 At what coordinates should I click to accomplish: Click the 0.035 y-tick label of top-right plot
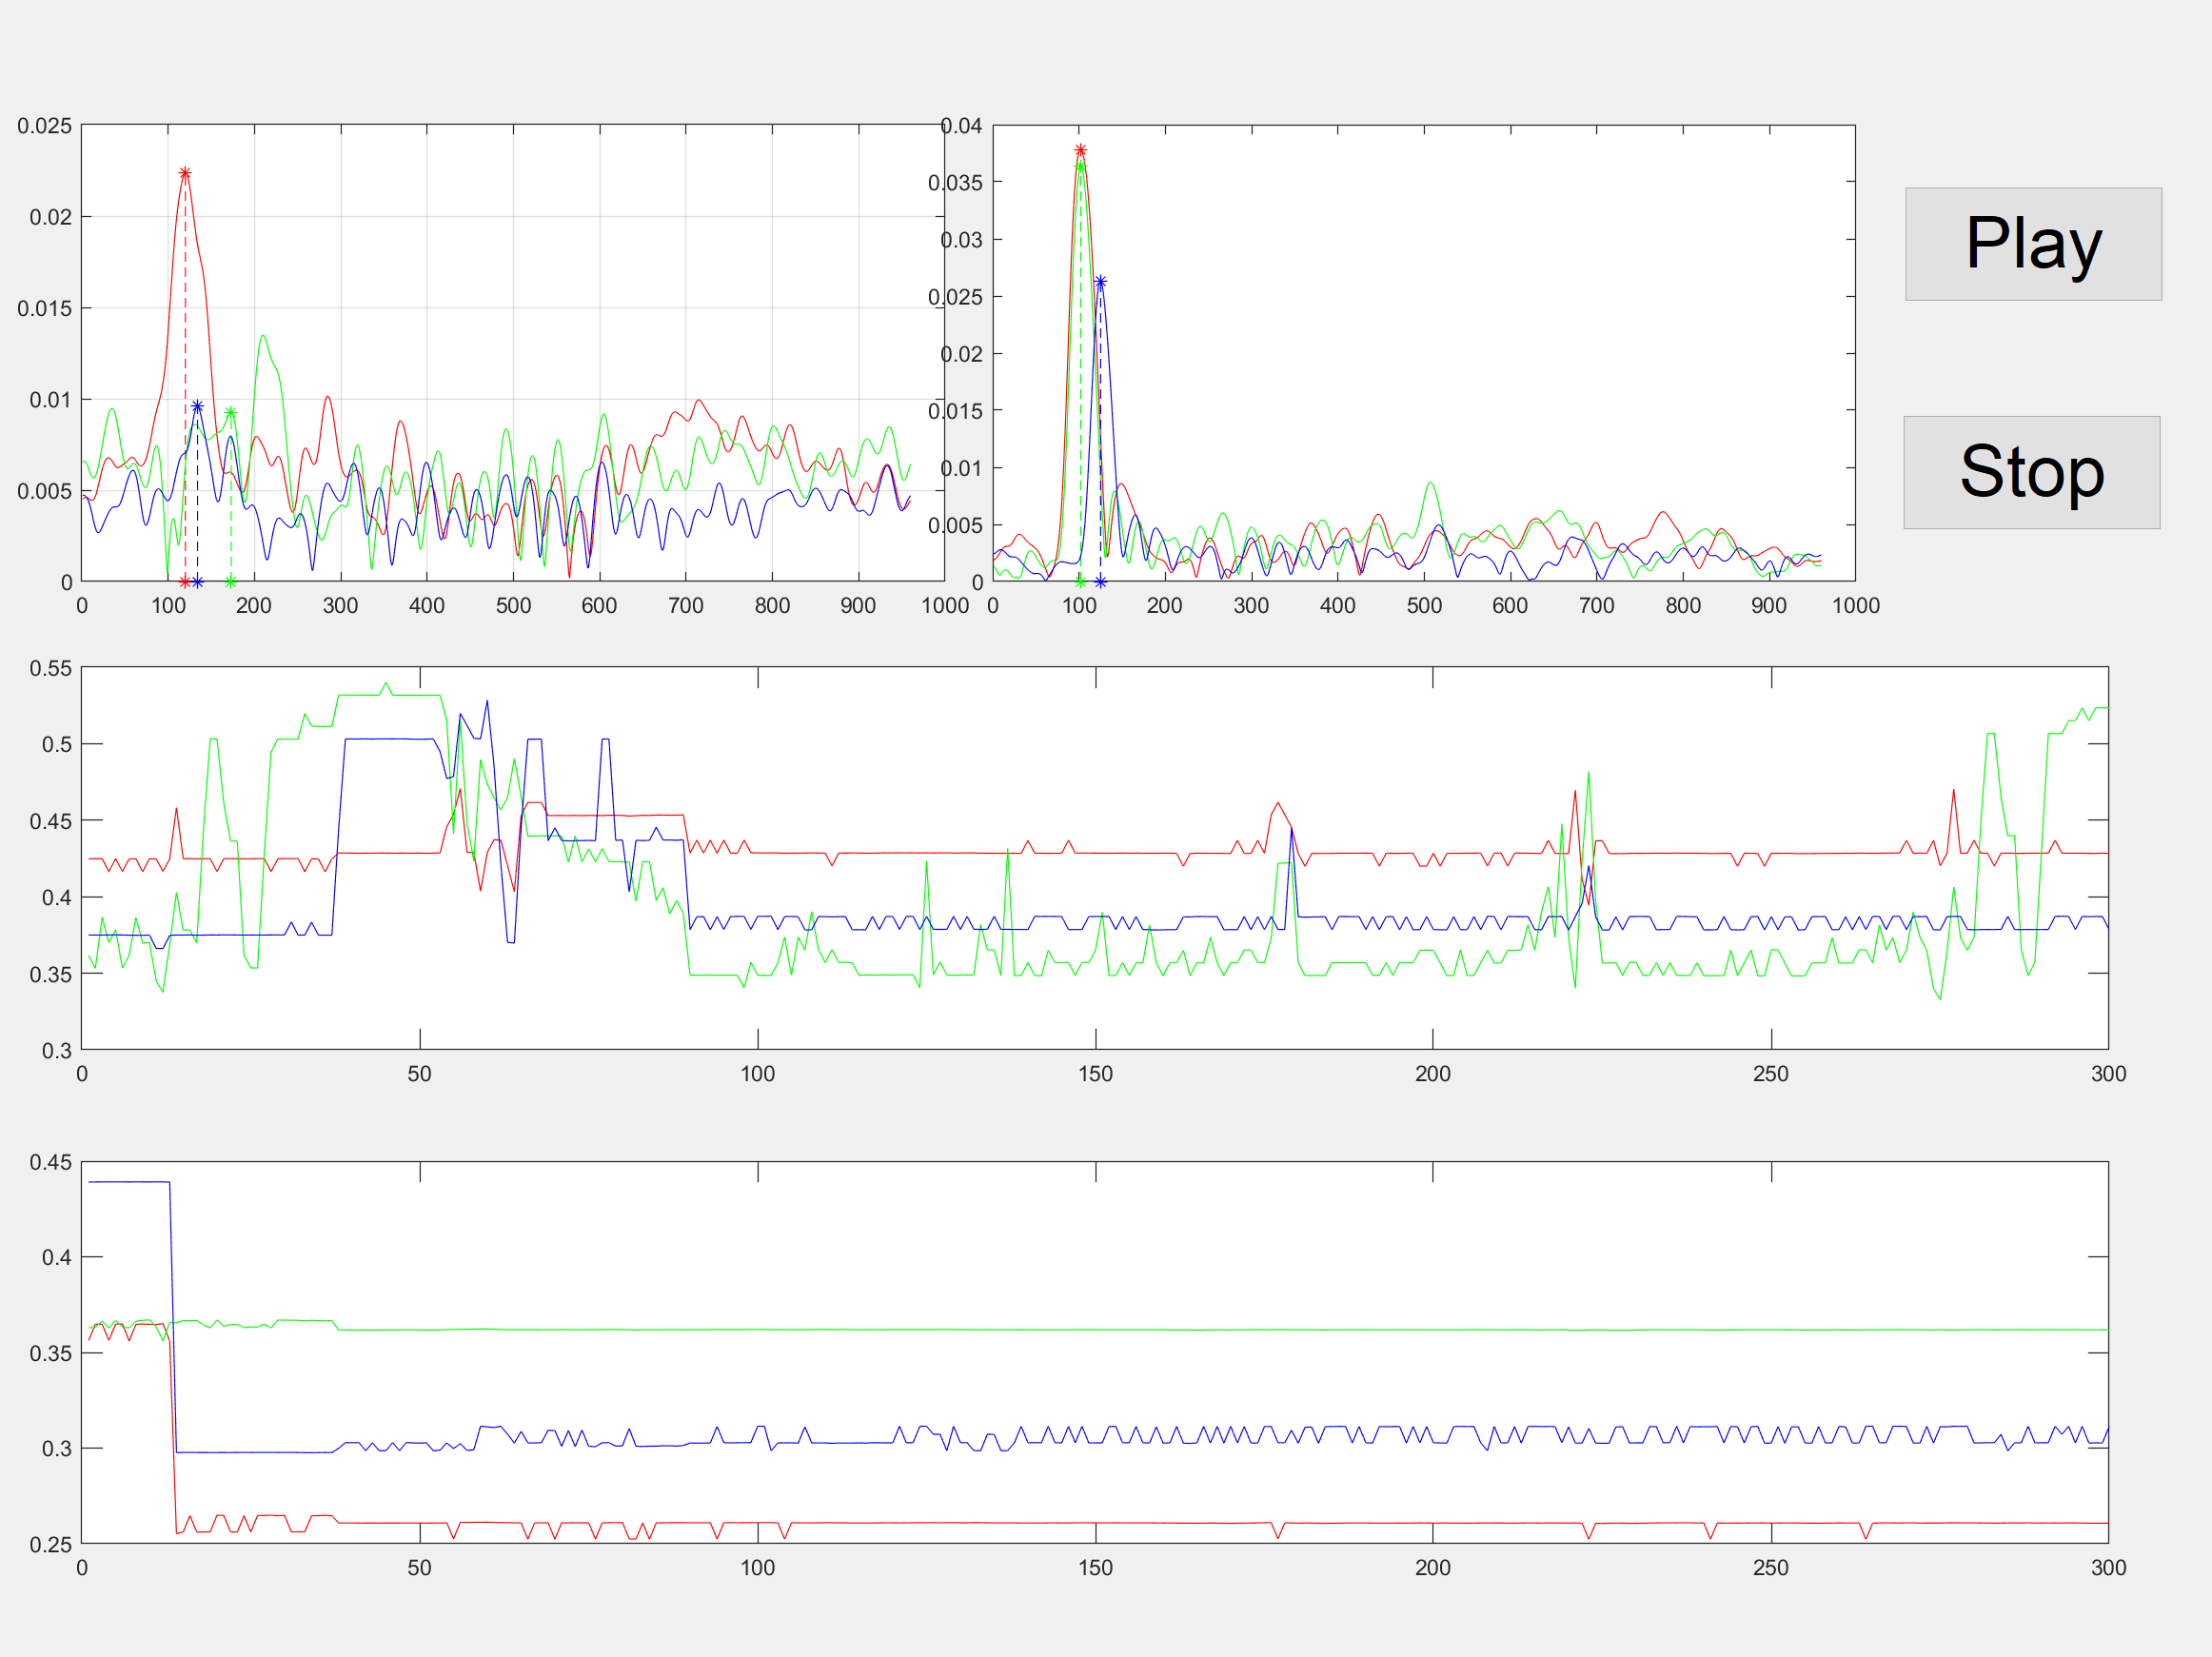click(x=955, y=183)
